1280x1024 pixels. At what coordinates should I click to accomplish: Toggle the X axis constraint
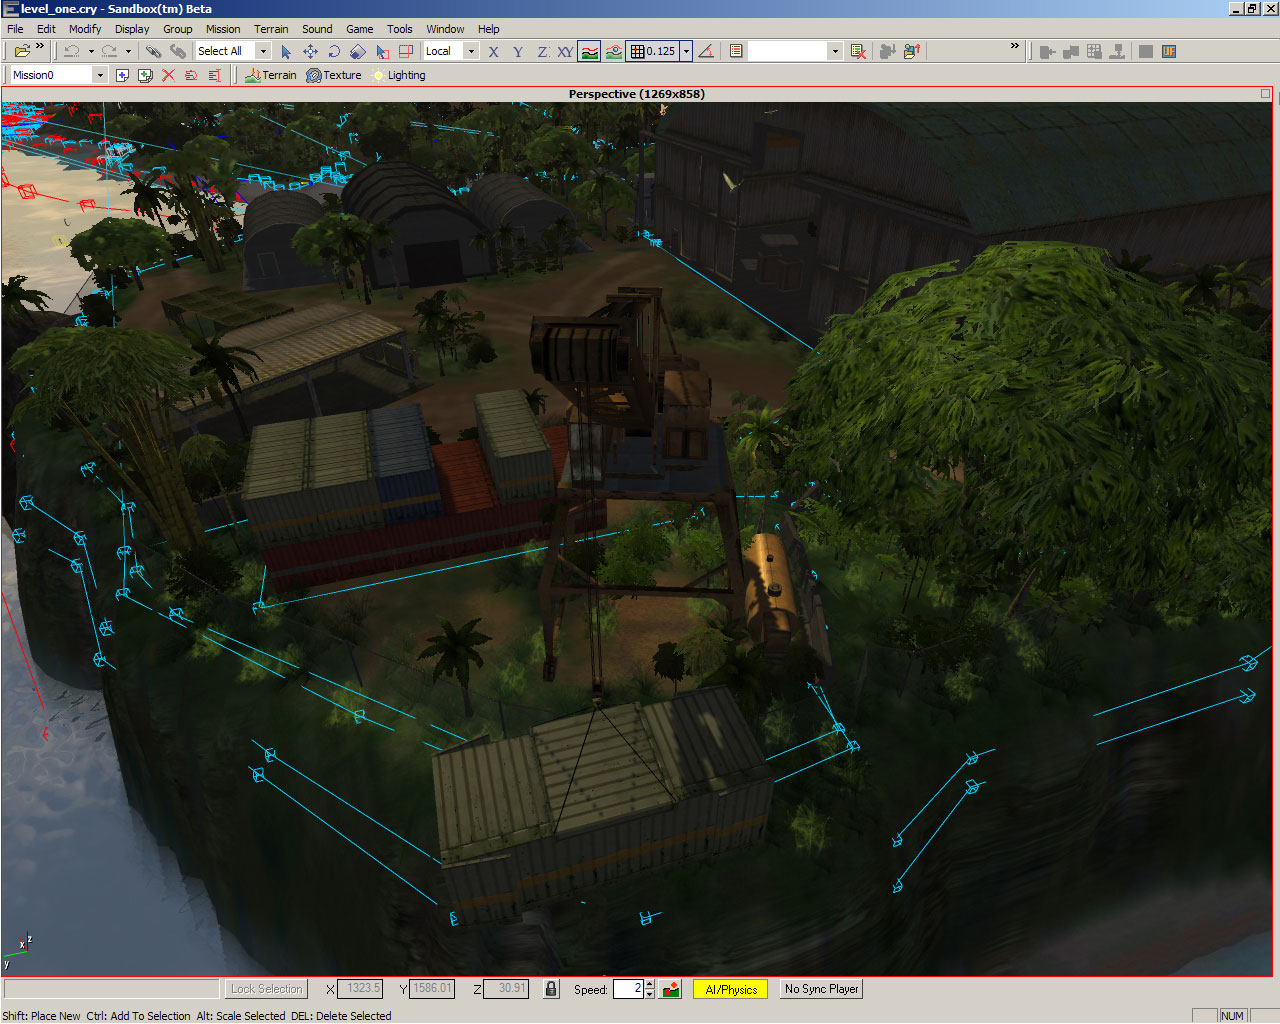(494, 51)
